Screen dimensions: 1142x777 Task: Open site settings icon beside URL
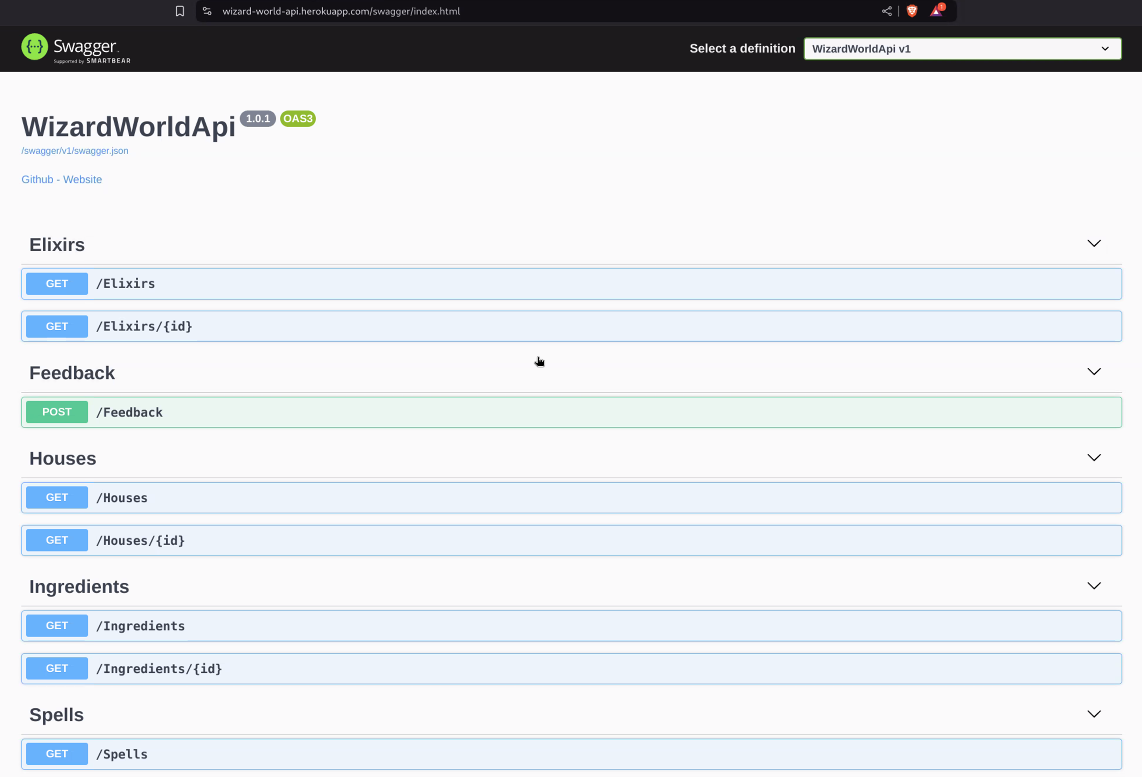208,11
